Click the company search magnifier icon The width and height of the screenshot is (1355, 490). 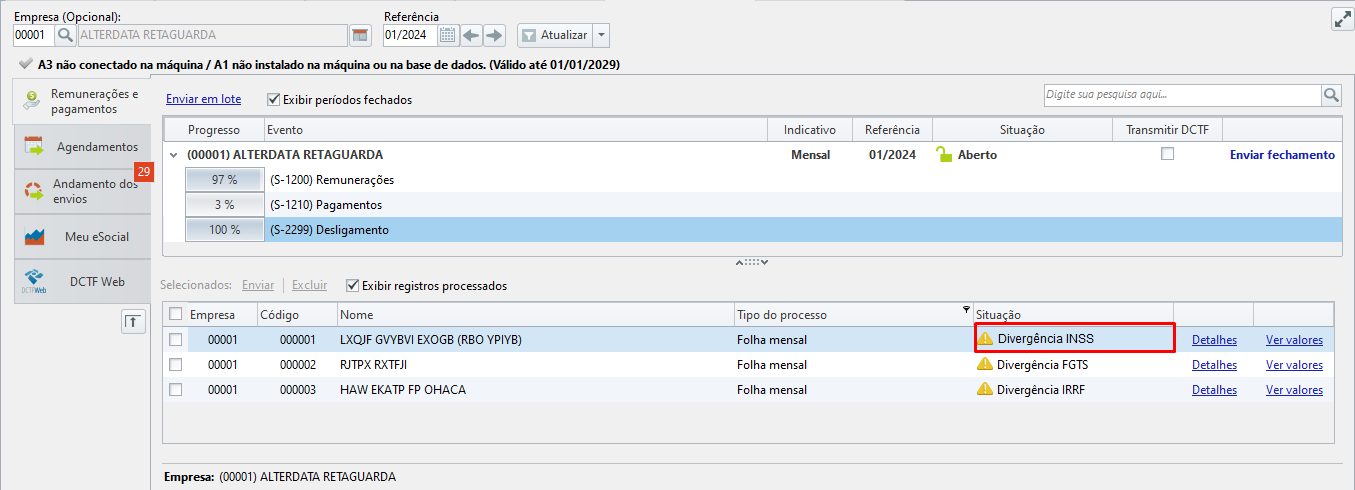[x=65, y=35]
